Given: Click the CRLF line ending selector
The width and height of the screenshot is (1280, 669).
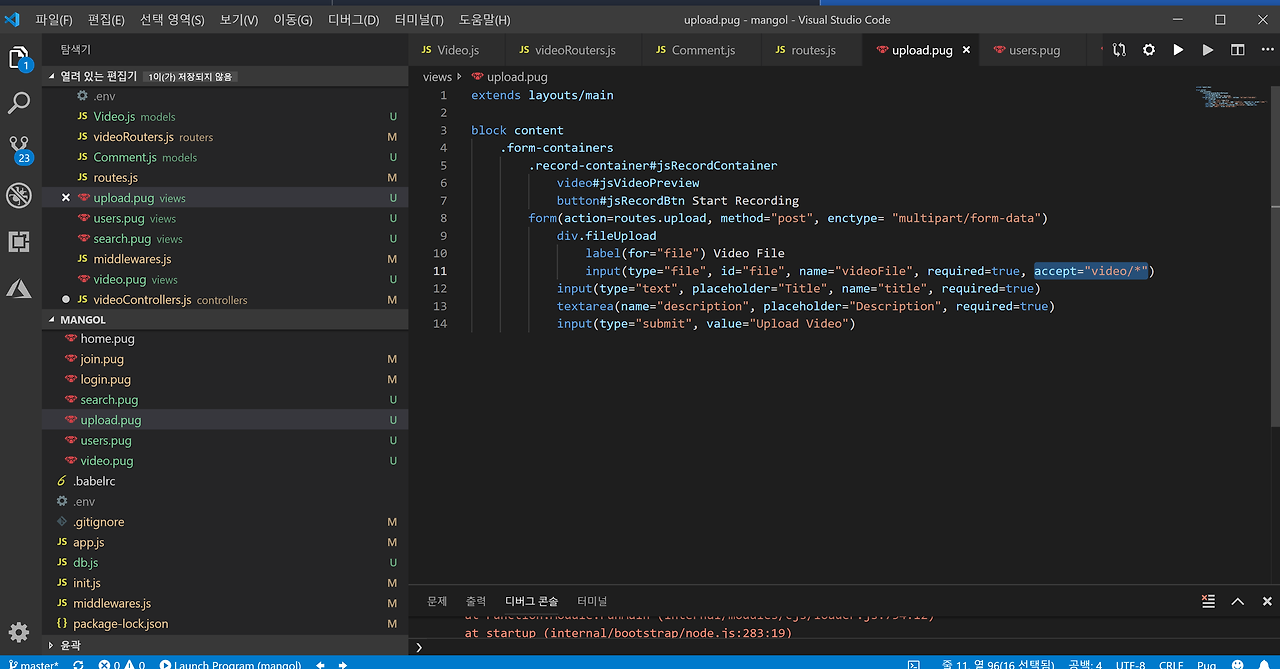Looking at the screenshot, I should pyautogui.click(x=1171, y=664).
